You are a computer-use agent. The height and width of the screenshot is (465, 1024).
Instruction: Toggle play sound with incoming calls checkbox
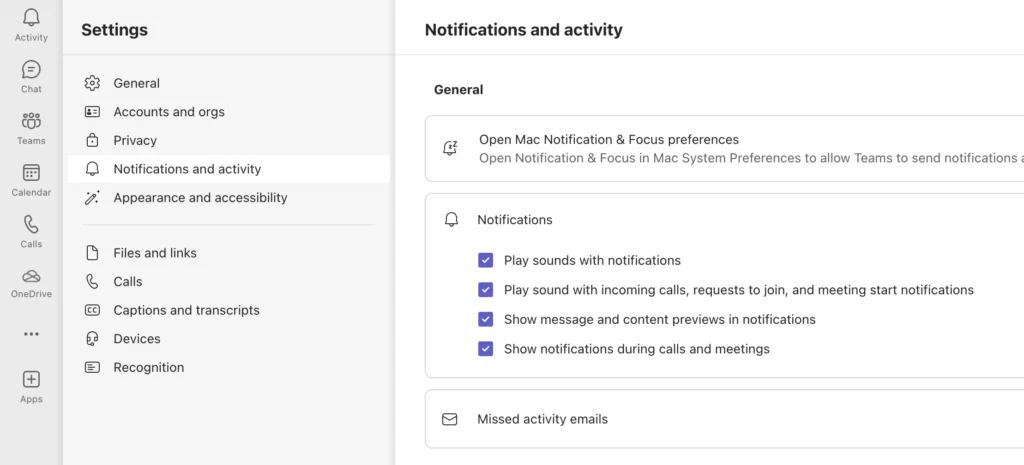[486, 290]
